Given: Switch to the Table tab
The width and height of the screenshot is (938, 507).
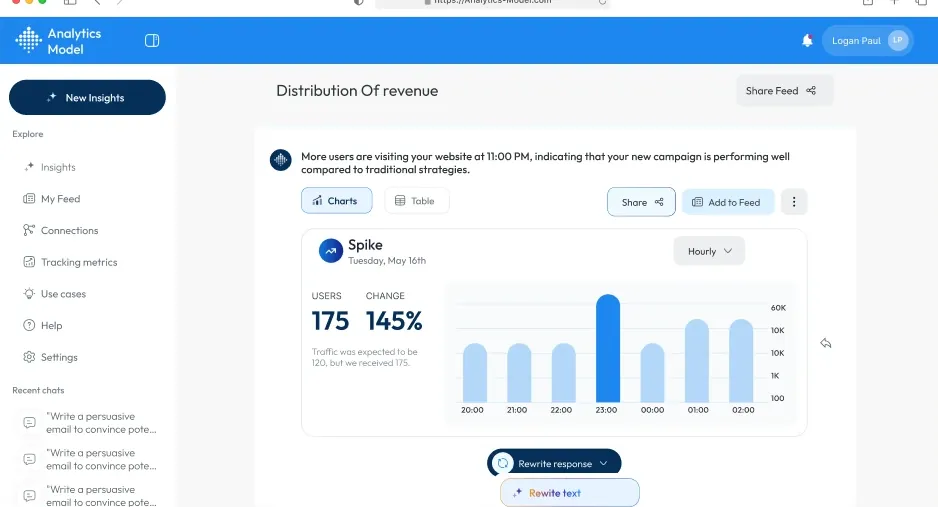Looking at the screenshot, I should click(x=416, y=201).
